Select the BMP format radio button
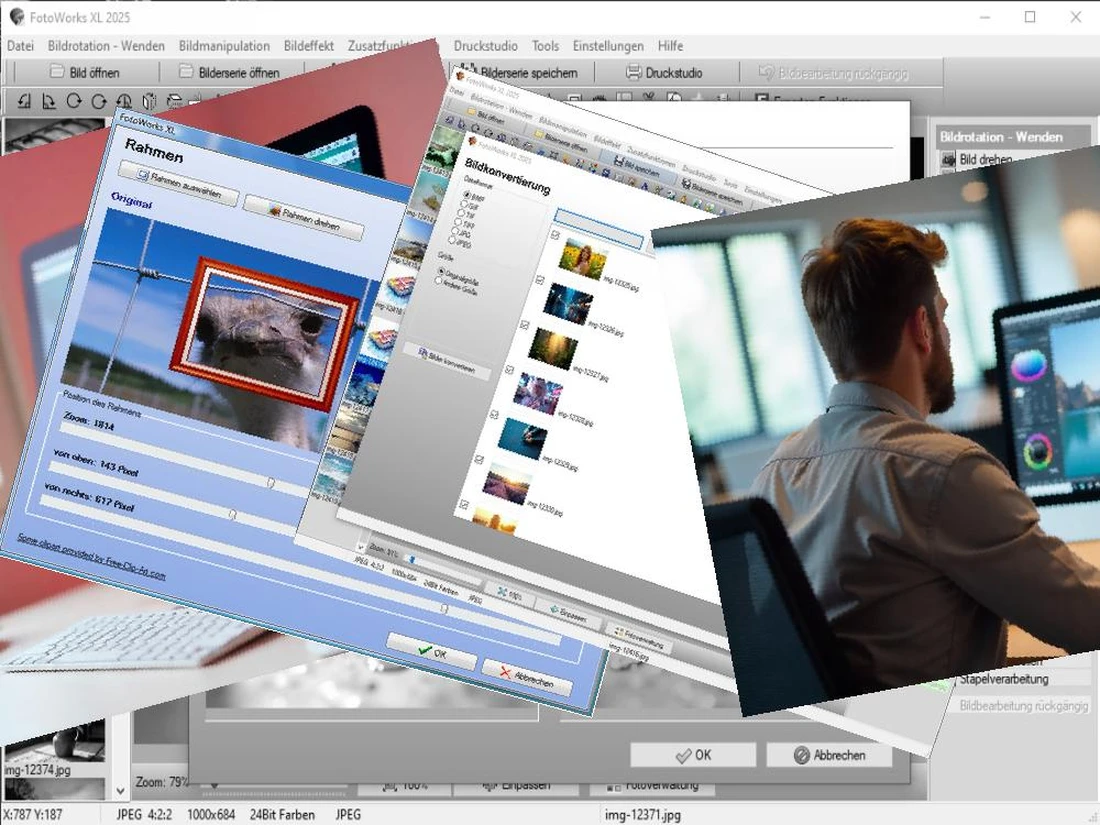Viewport: 1100px width, 825px height. tap(467, 195)
